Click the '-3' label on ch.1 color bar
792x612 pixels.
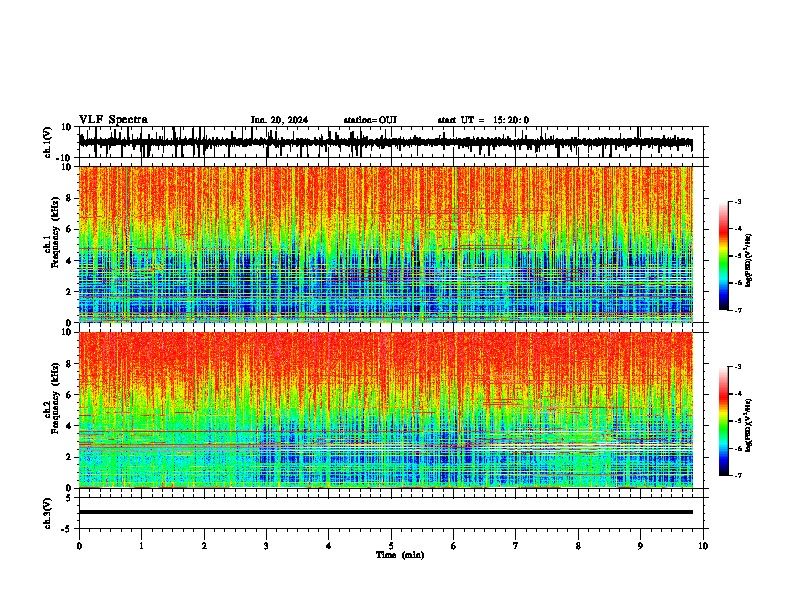(738, 202)
